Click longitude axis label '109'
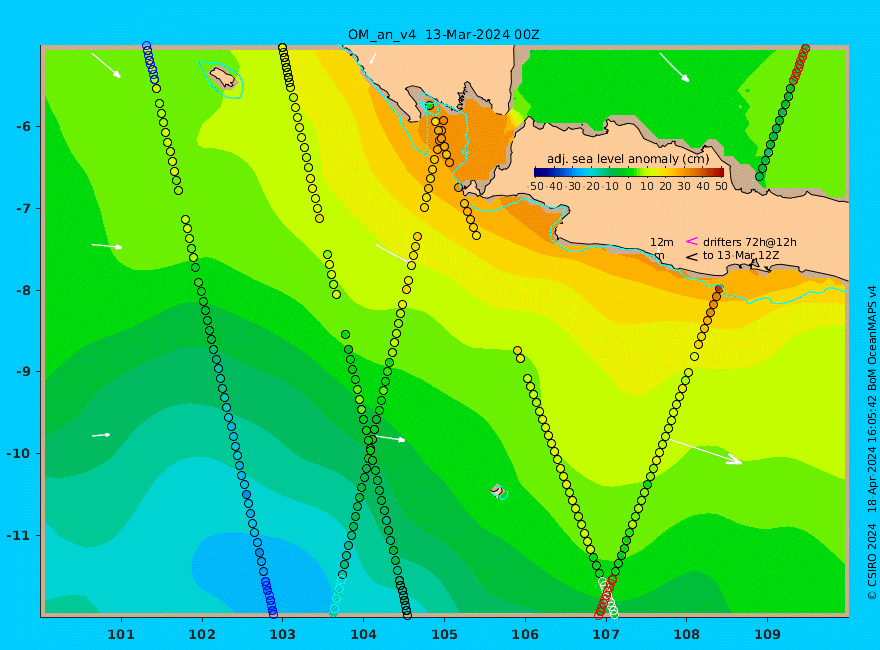Image resolution: width=880 pixels, height=650 pixels. (768, 634)
